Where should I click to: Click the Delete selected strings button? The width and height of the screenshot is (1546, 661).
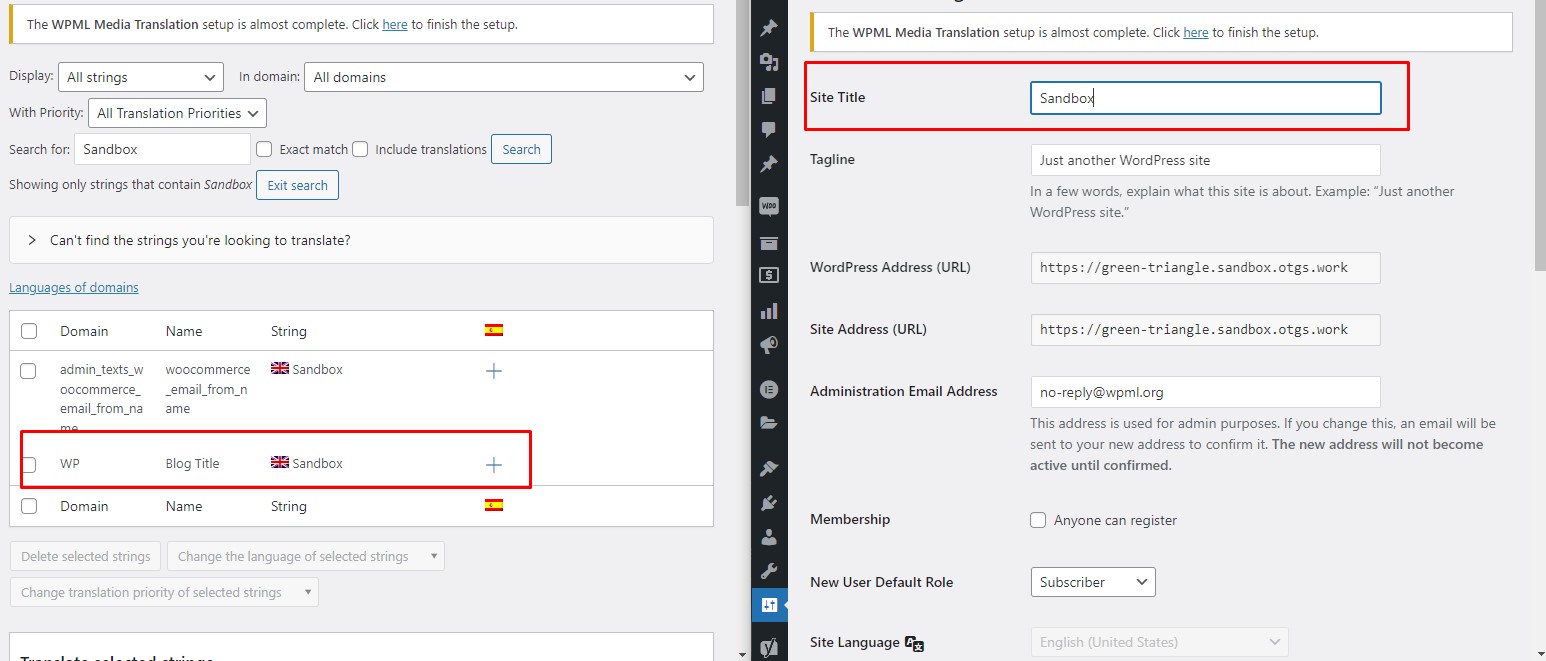pyautogui.click(x=86, y=556)
